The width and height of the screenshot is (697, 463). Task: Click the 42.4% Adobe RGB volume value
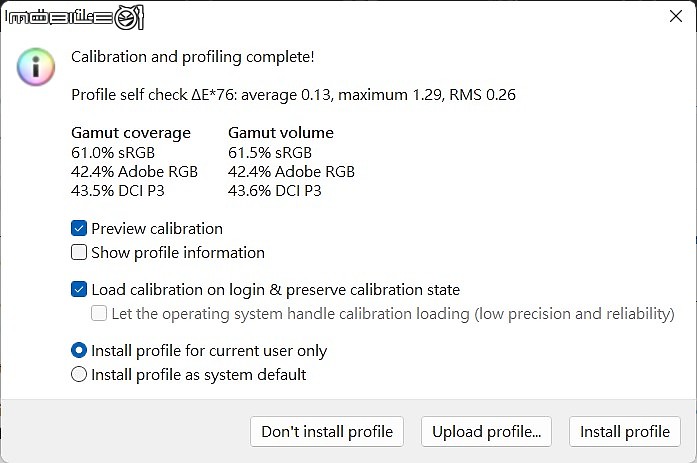pyautogui.click(x=291, y=172)
